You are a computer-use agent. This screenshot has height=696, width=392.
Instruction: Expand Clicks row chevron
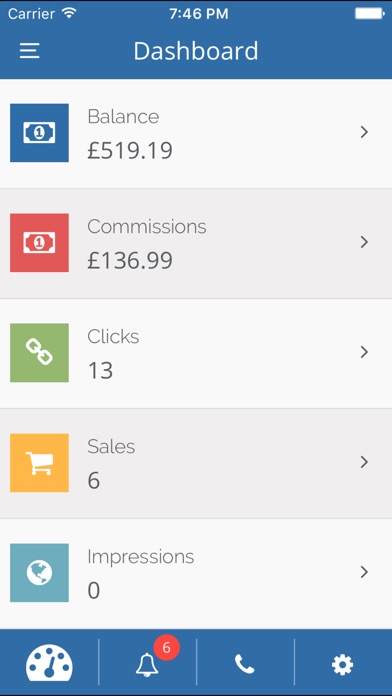(x=364, y=352)
